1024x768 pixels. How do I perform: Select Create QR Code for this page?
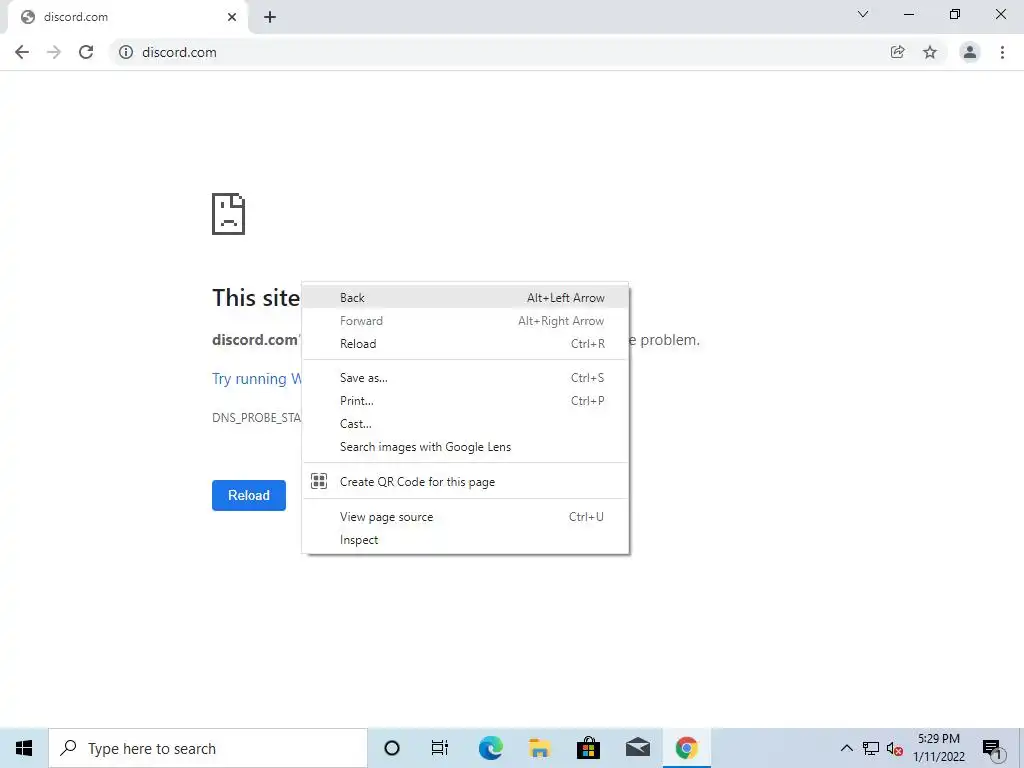pyautogui.click(x=465, y=481)
